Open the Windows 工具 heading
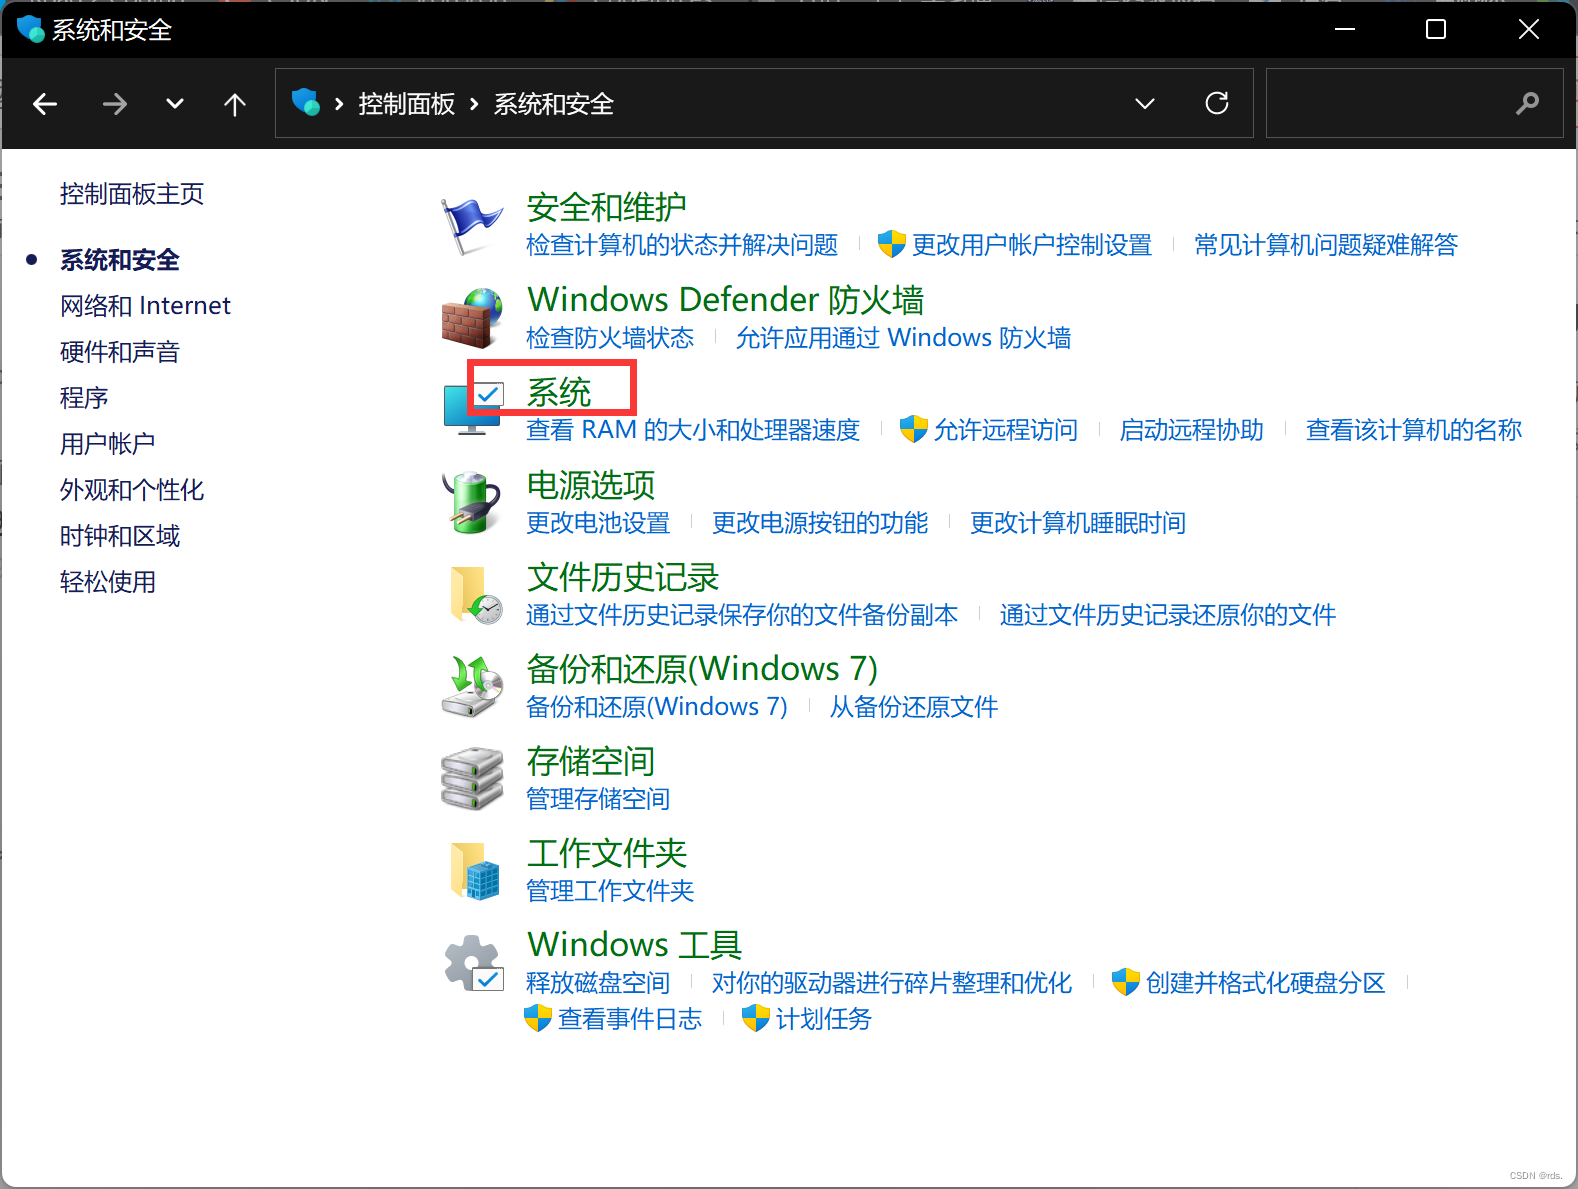The image size is (1578, 1189). (634, 945)
